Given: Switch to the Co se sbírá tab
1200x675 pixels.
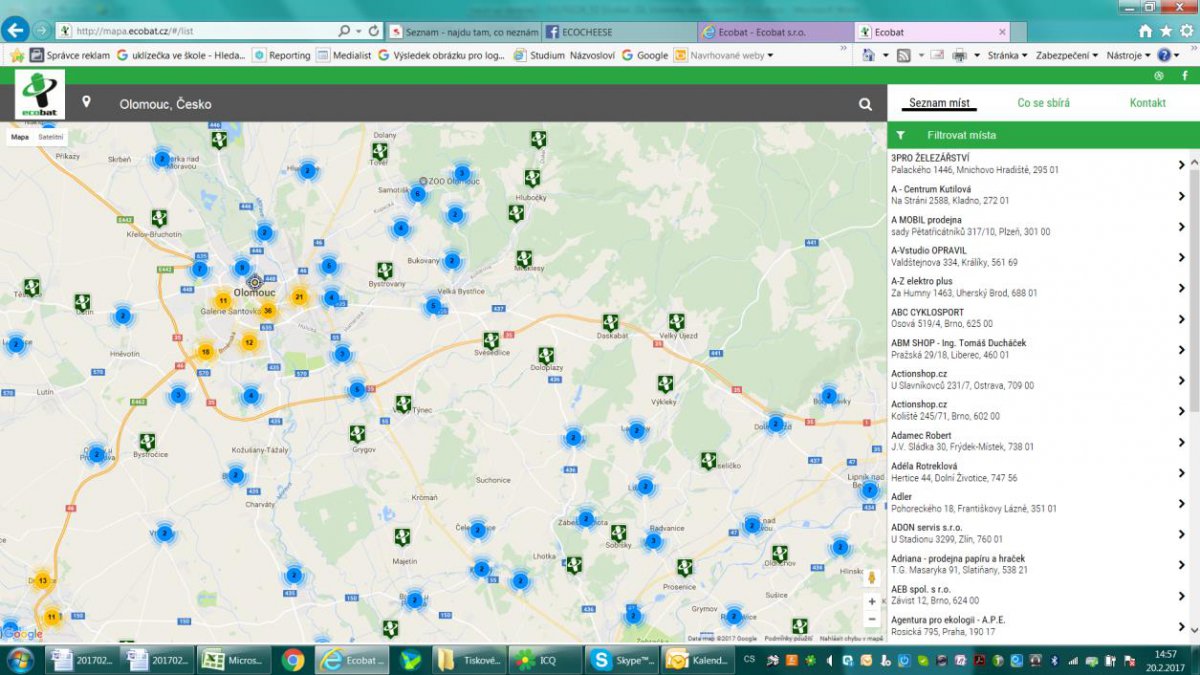Looking at the screenshot, I should coord(1043,103).
